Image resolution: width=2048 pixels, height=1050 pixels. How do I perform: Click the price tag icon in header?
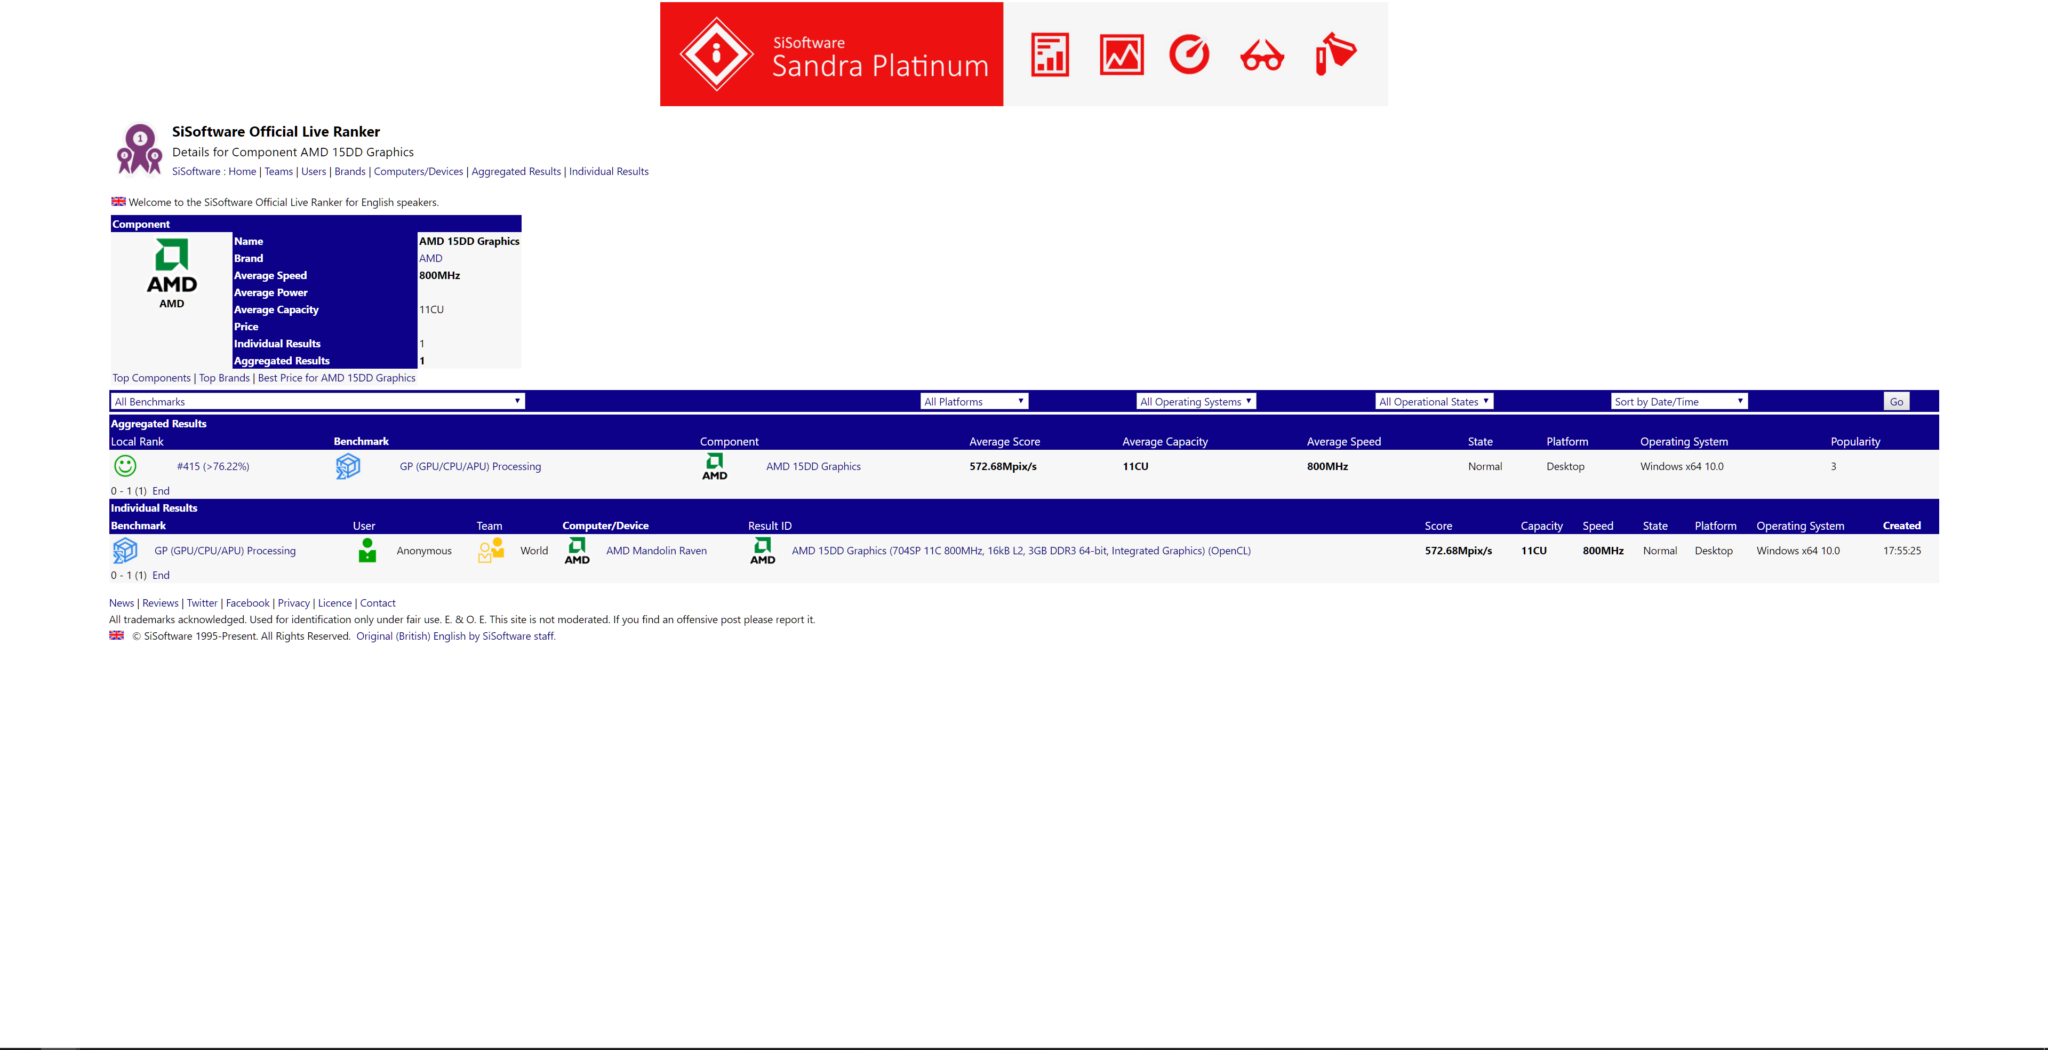pyautogui.click(x=1335, y=54)
